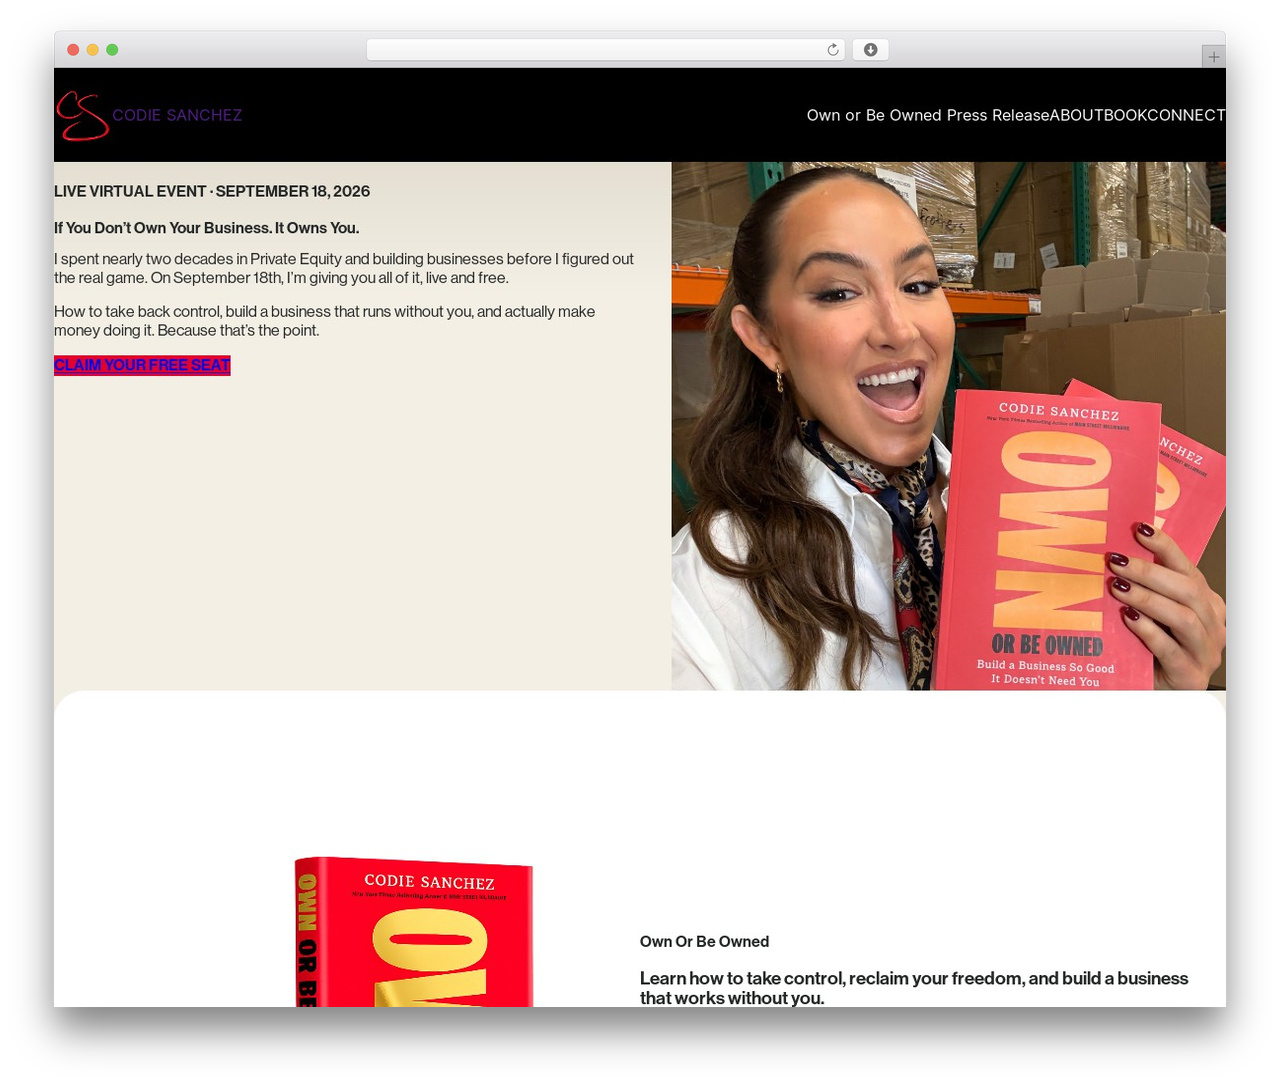Click CLAIM YOUR FREE SEAT link
The image size is (1280, 1084).
[x=142, y=365]
